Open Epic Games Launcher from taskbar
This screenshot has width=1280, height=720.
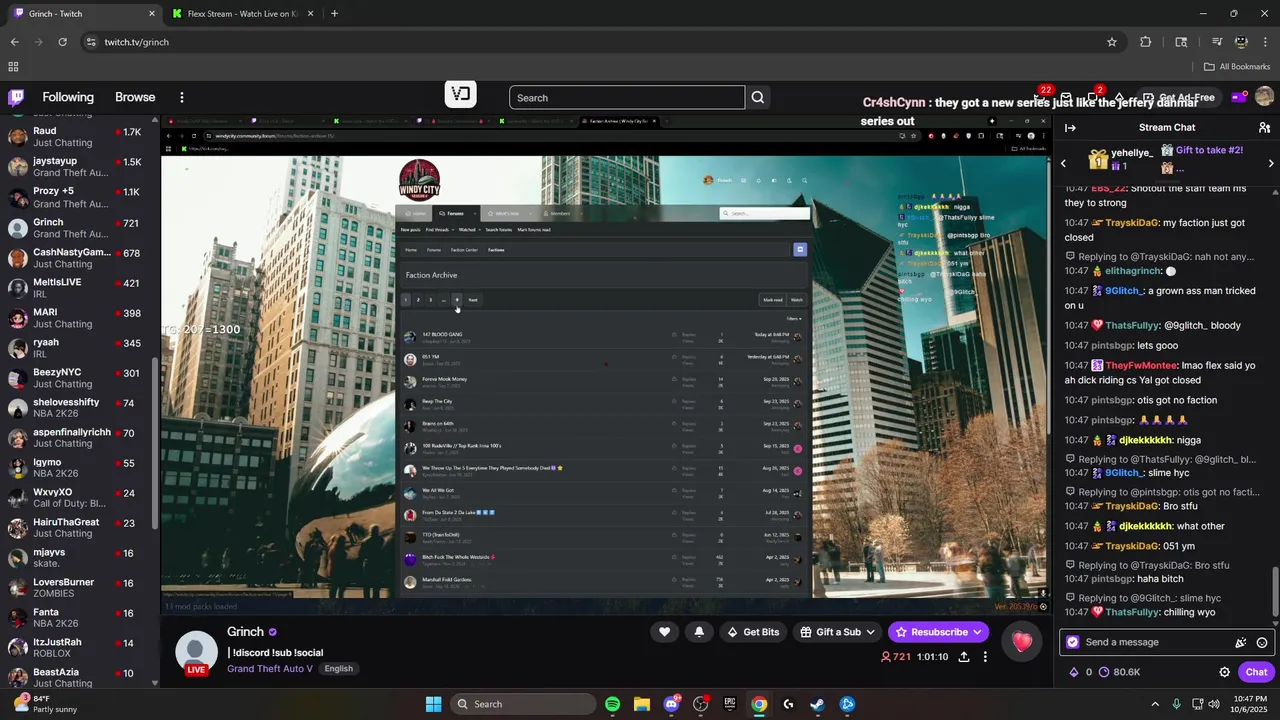point(730,704)
